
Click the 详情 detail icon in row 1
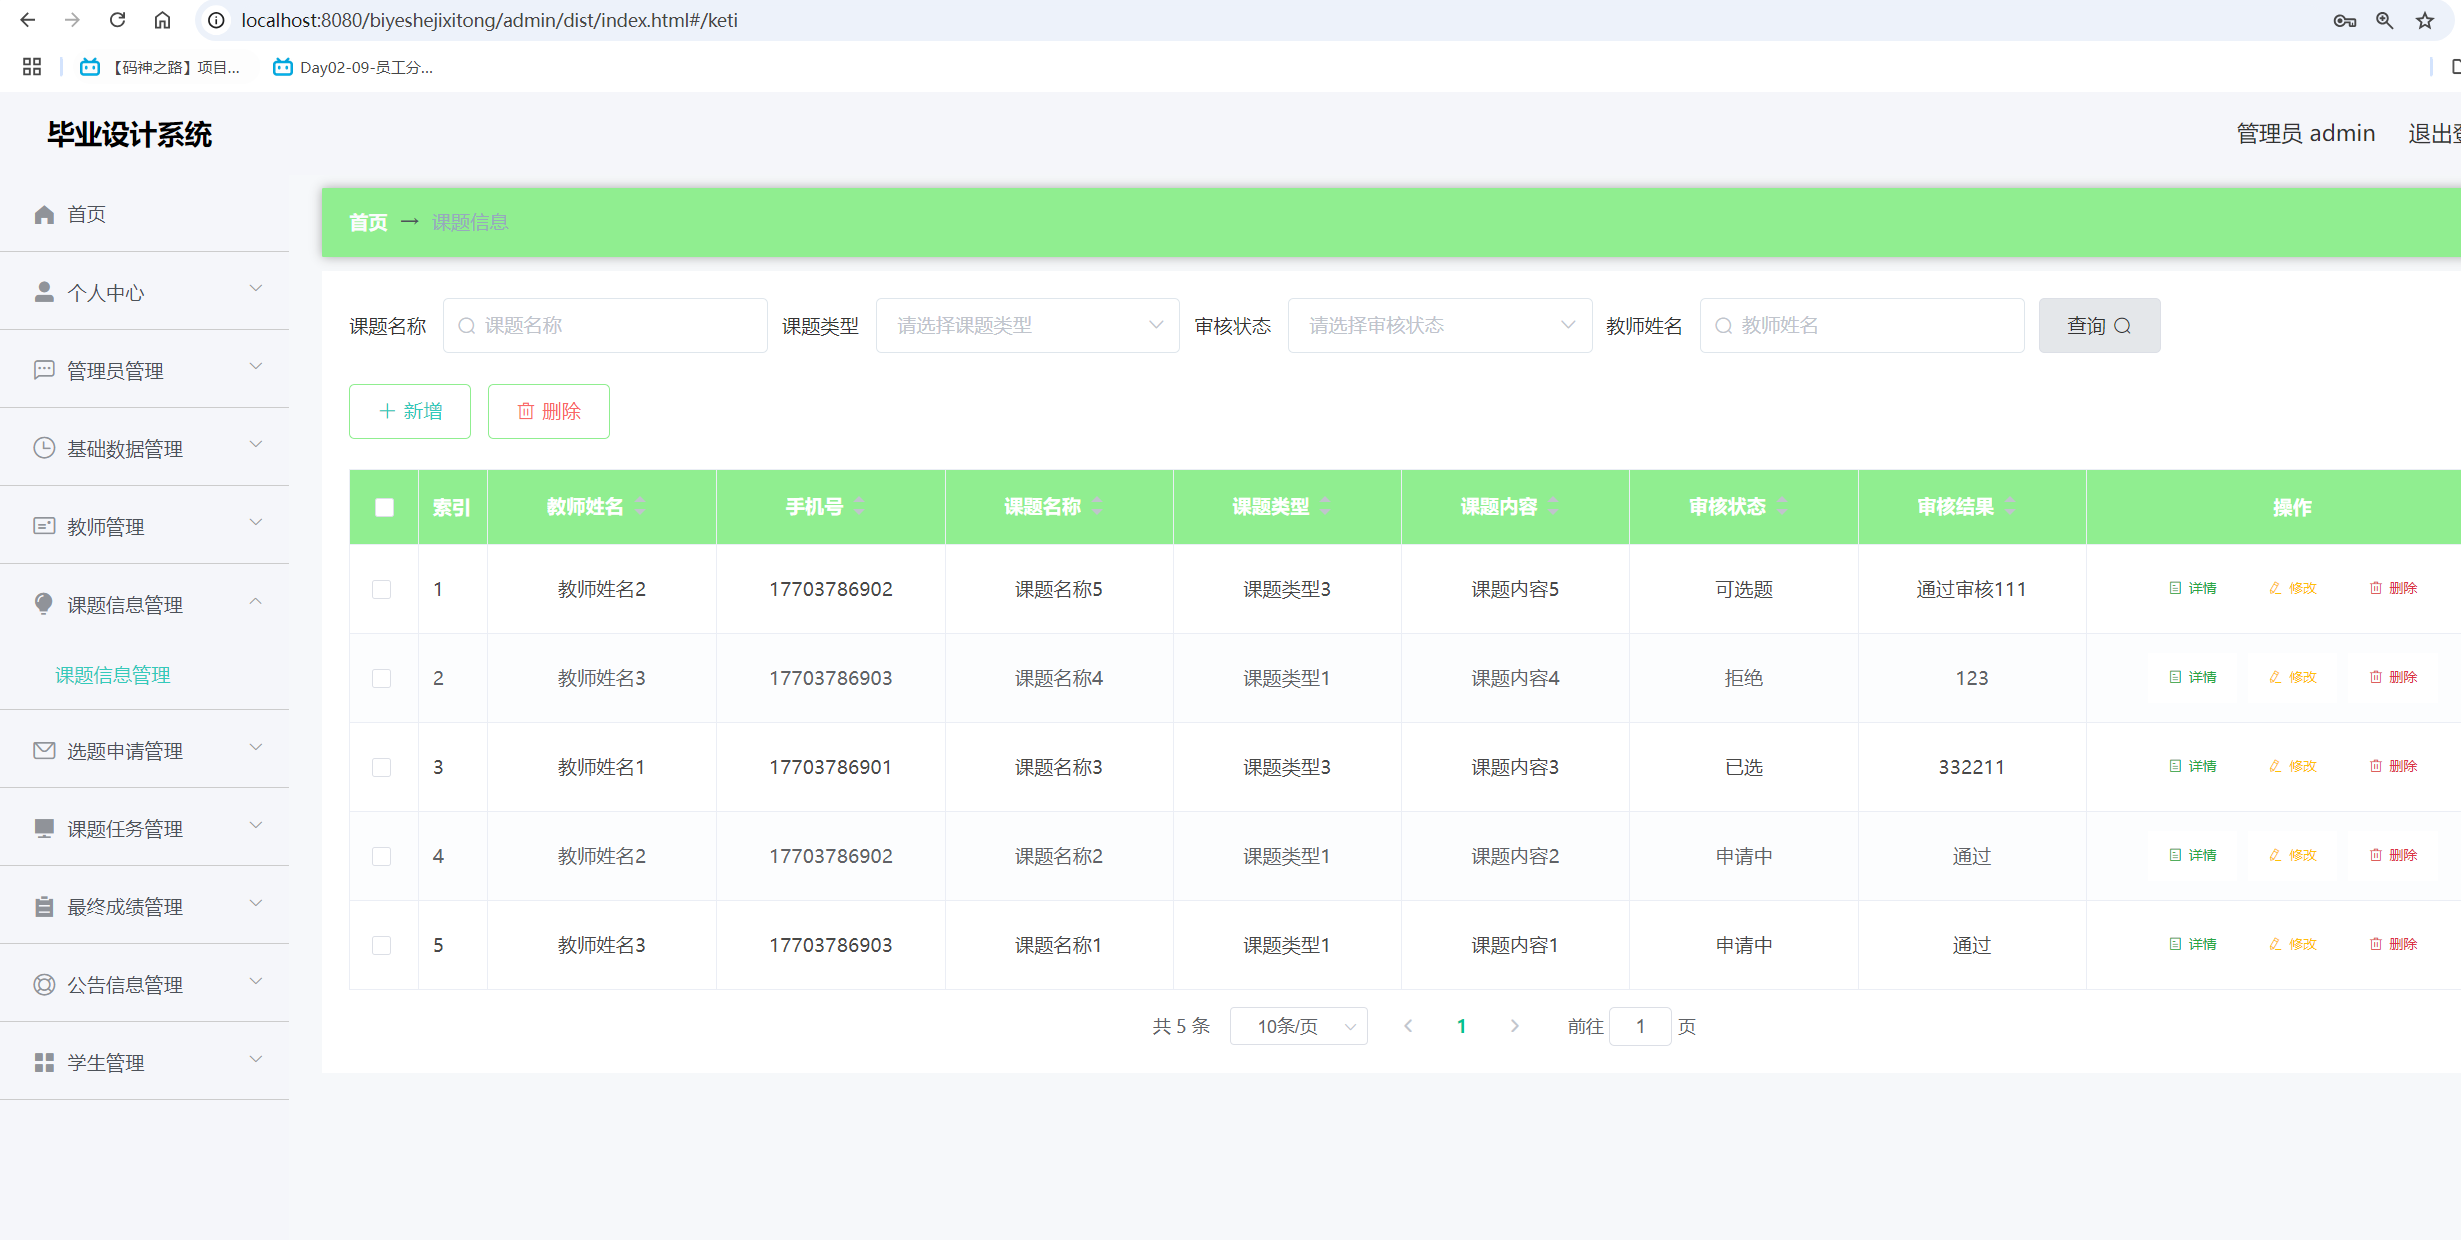pyautogui.click(x=2175, y=588)
